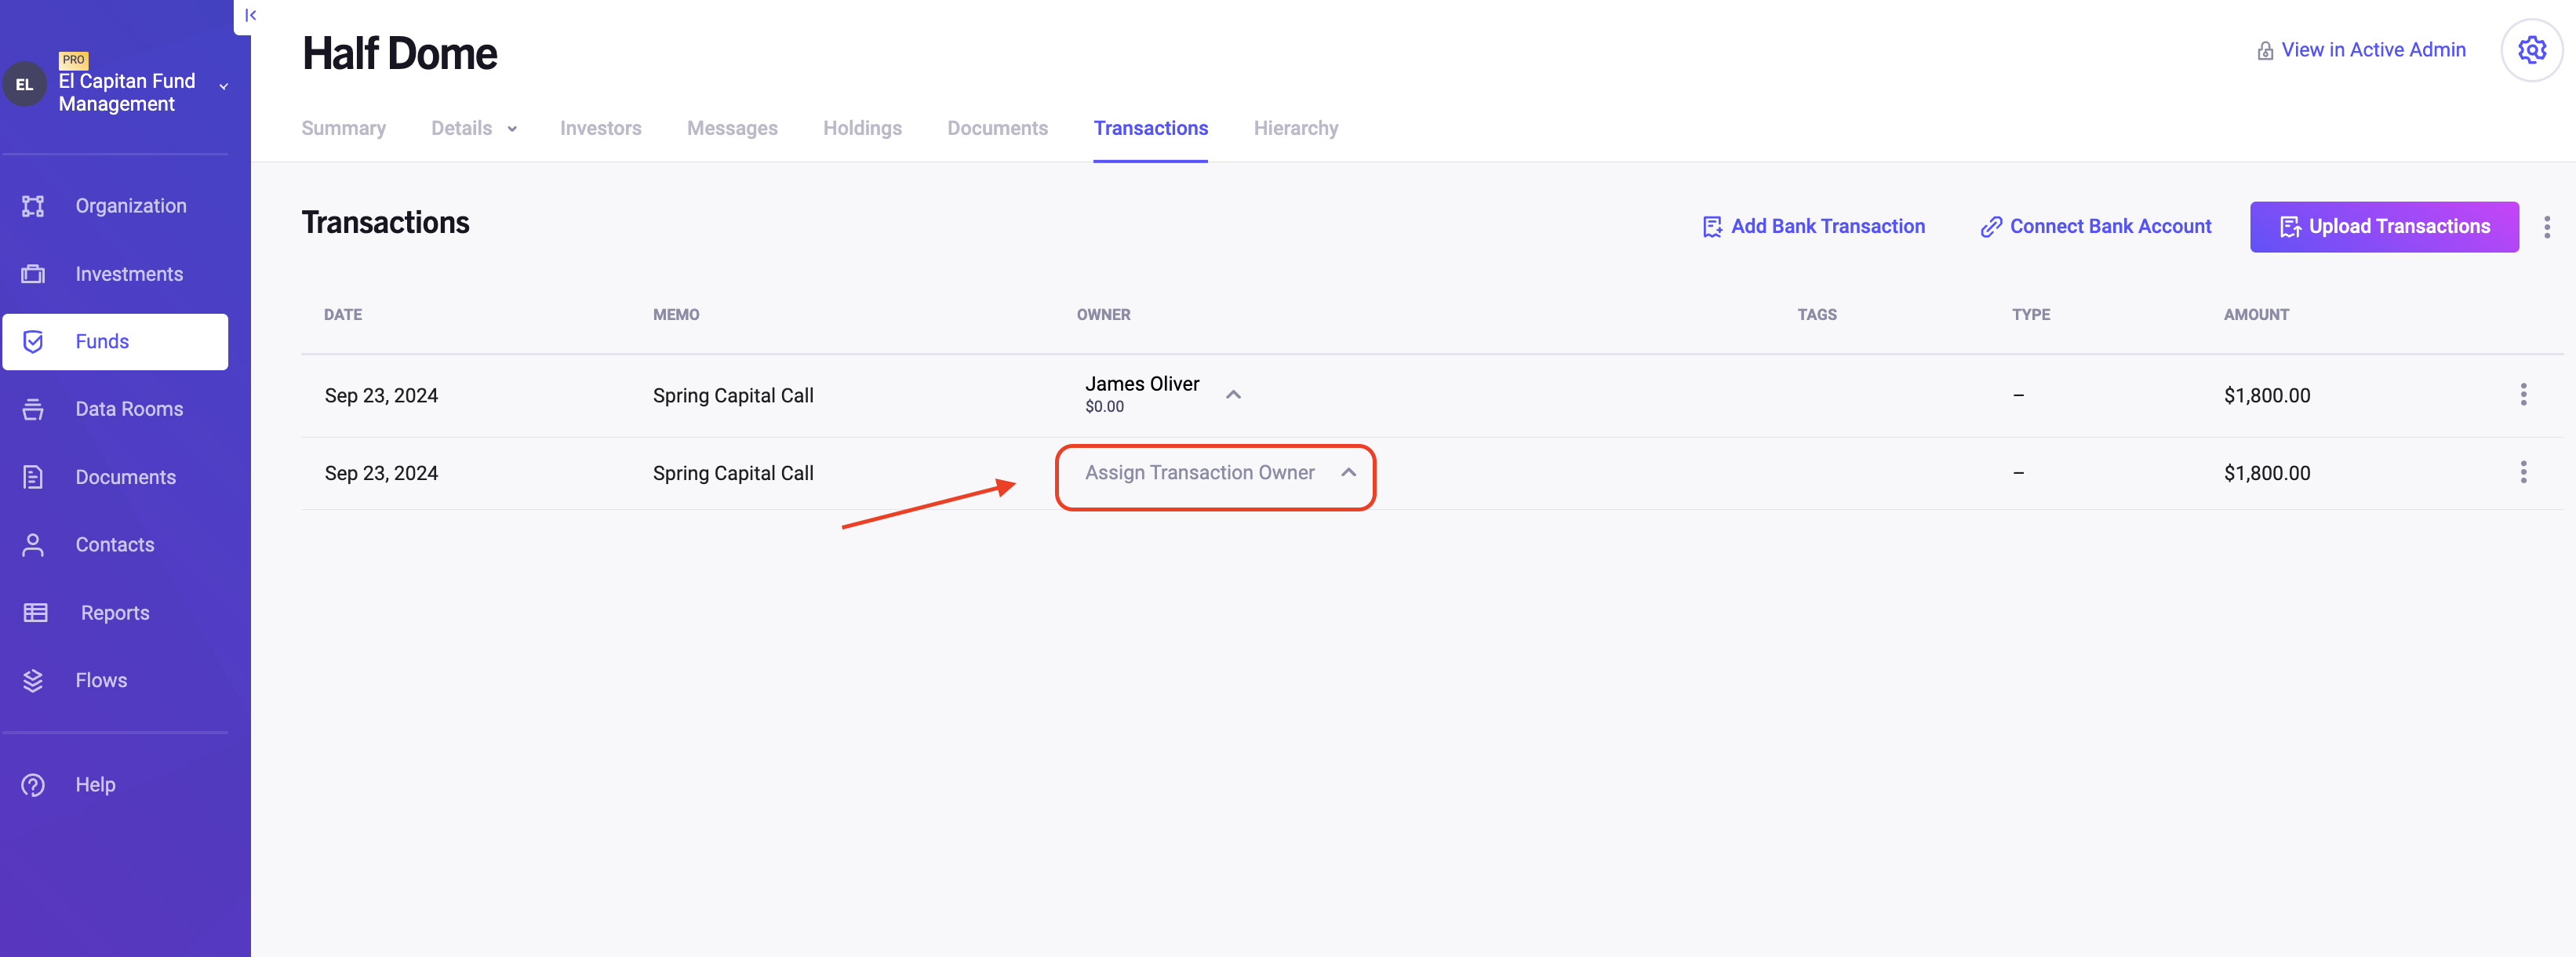Click the Add Bank Transaction receipt icon
2576x957 pixels.
point(1712,227)
